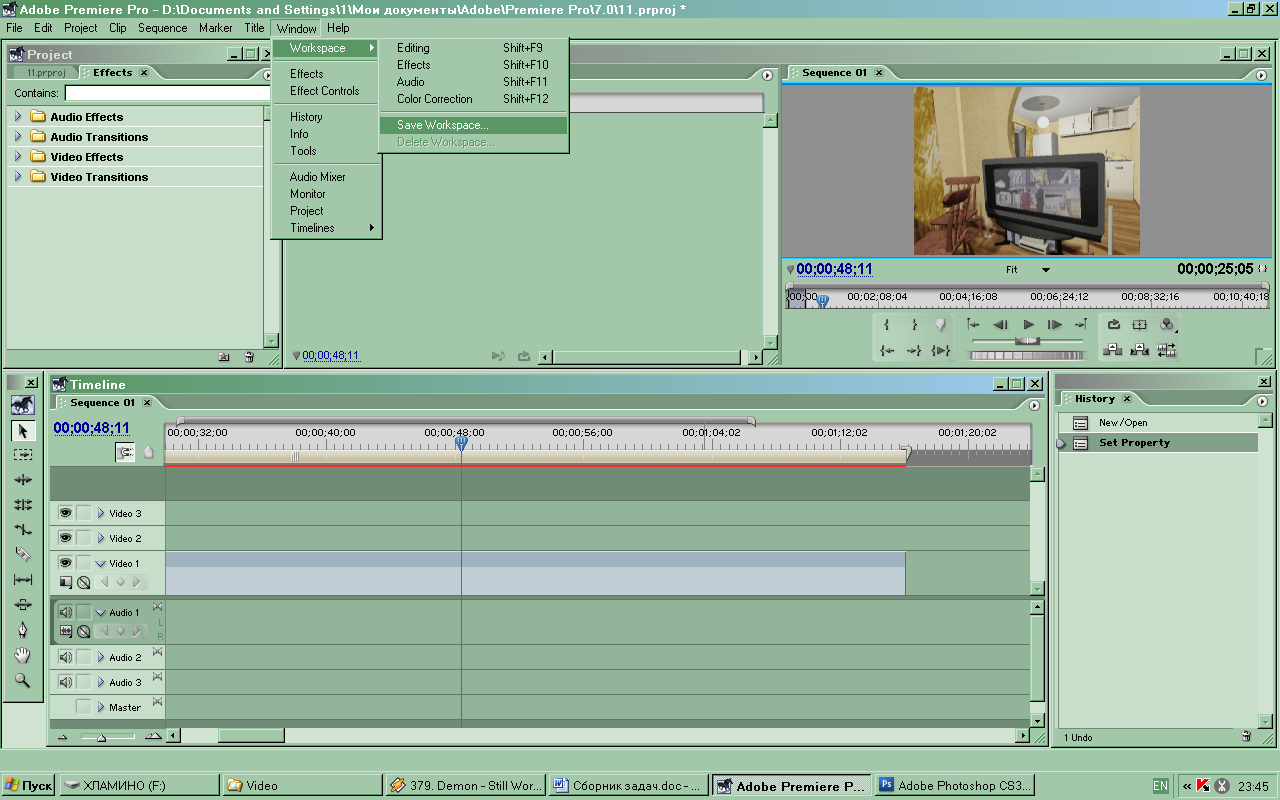Expand the Master track

point(100,707)
